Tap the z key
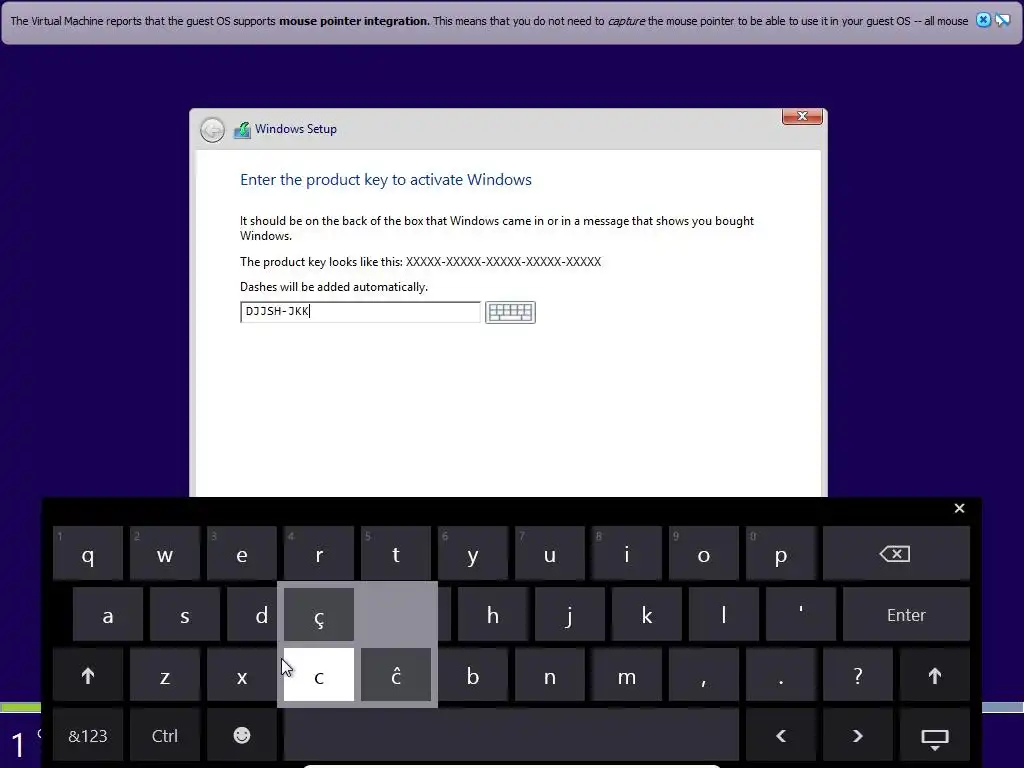The image size is (1024, 768). [165, 675]
